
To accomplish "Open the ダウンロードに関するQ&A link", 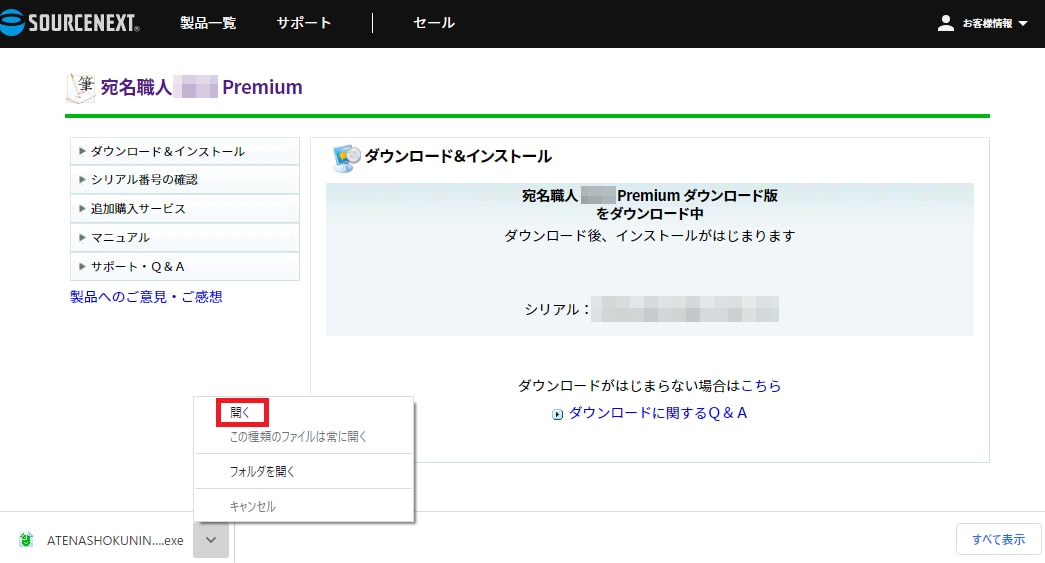I will 658,413.
